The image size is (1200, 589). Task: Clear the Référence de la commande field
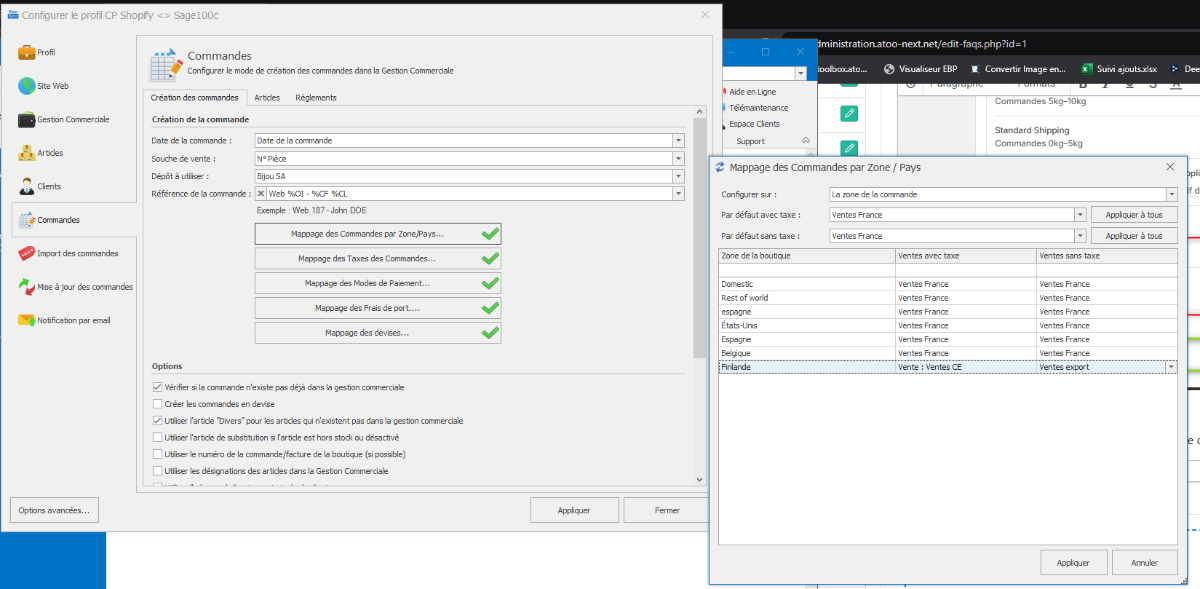[261, 194]
